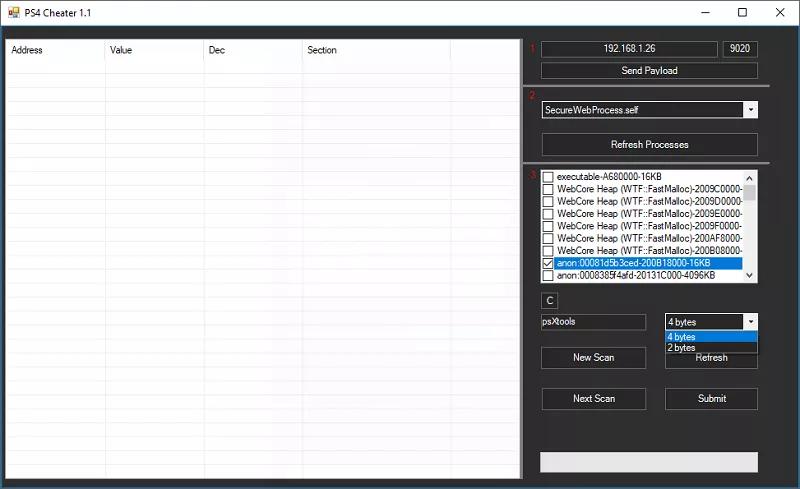Click the port field showing 9020

pyautogui.click(x=740, y=49)
